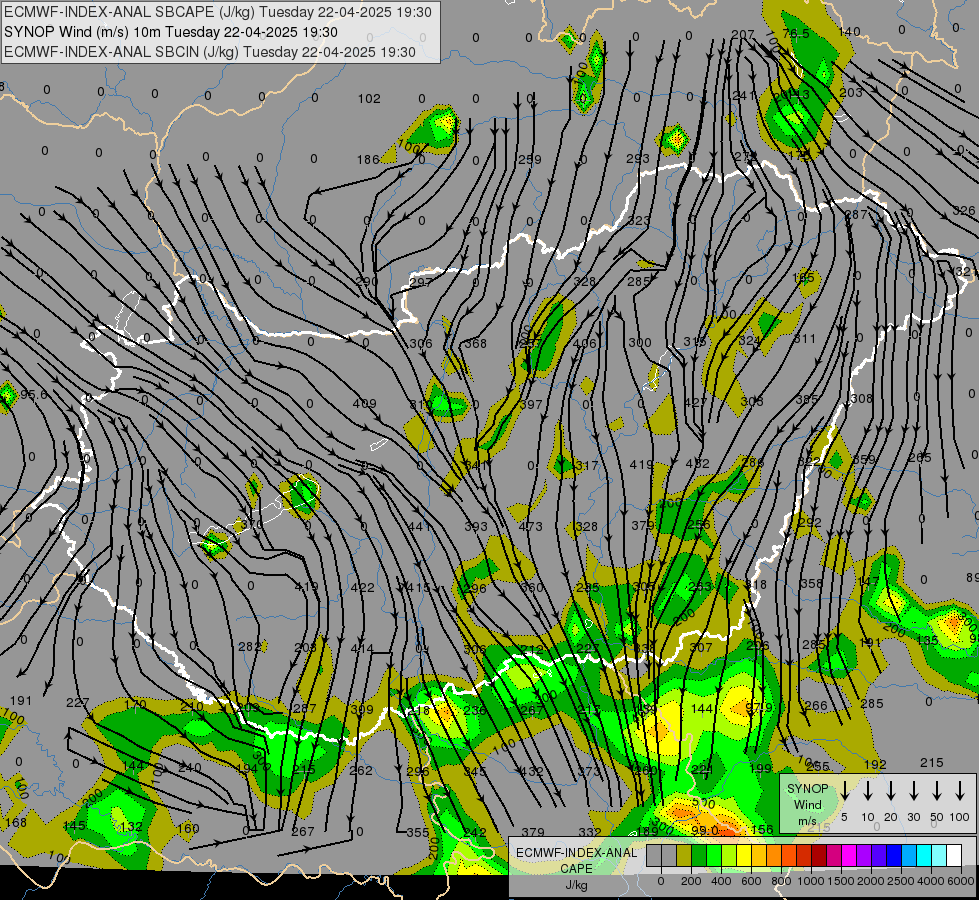This screenshot has width=979, height=900.
Task: Click the map value 282
Action: [x=250, y=646]
